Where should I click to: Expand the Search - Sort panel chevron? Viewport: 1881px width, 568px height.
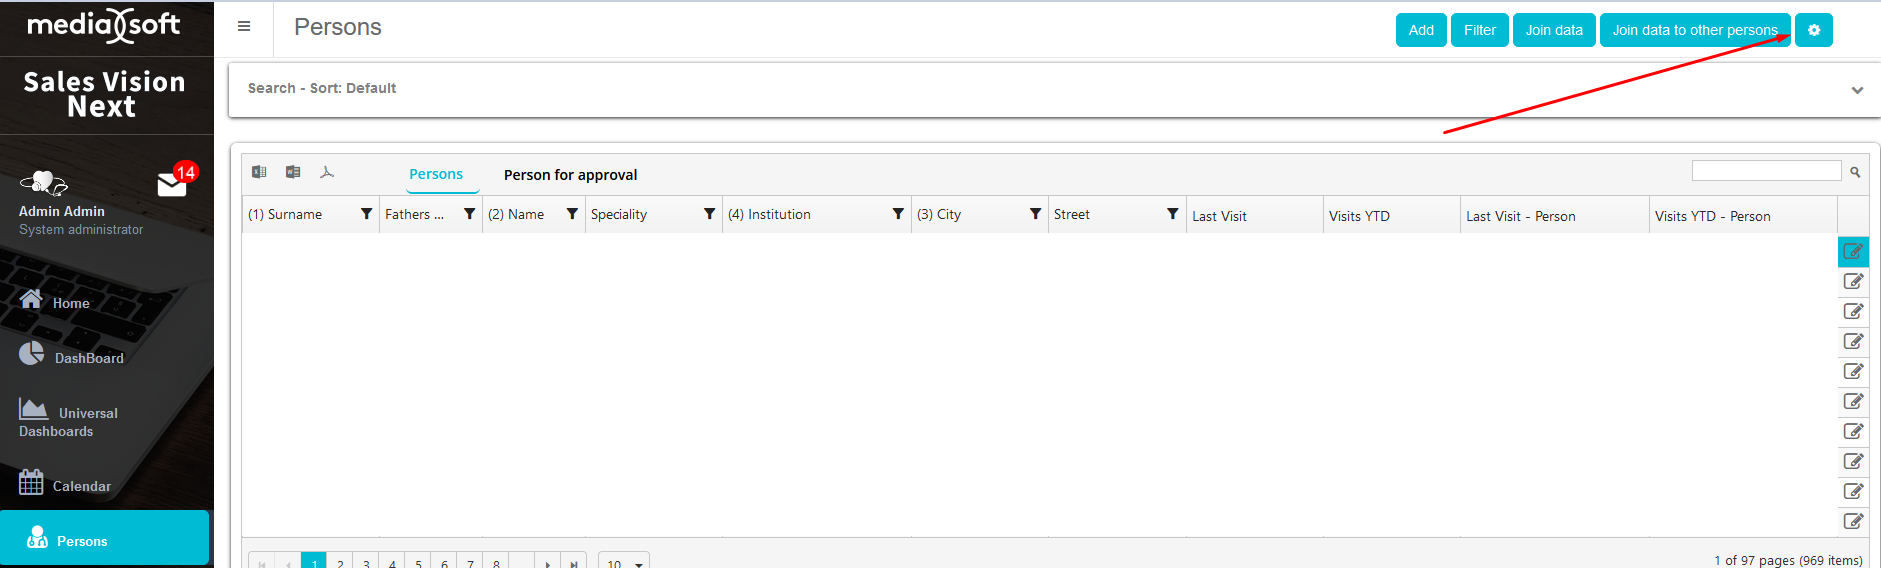1857,90
